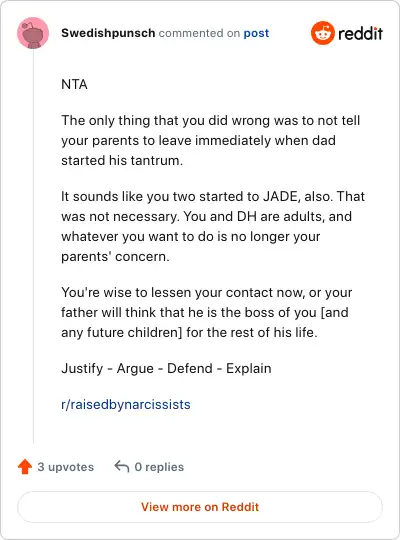Open the Swedishpunsch username profile

[108, 33]
